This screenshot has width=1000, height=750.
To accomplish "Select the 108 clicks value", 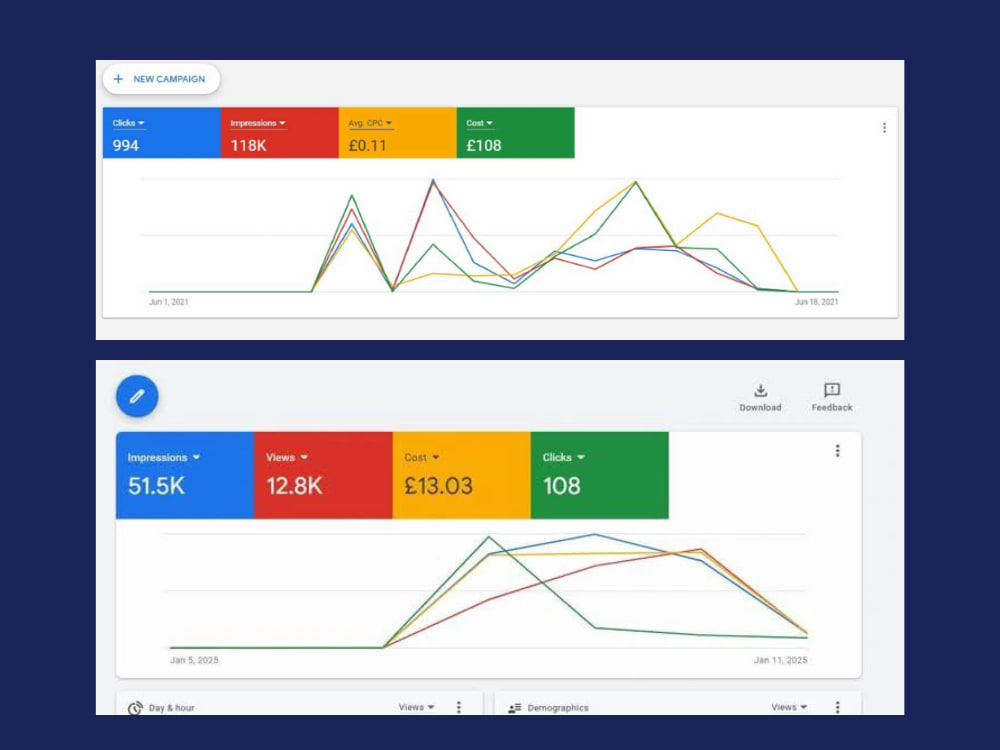I will [562, 486].
